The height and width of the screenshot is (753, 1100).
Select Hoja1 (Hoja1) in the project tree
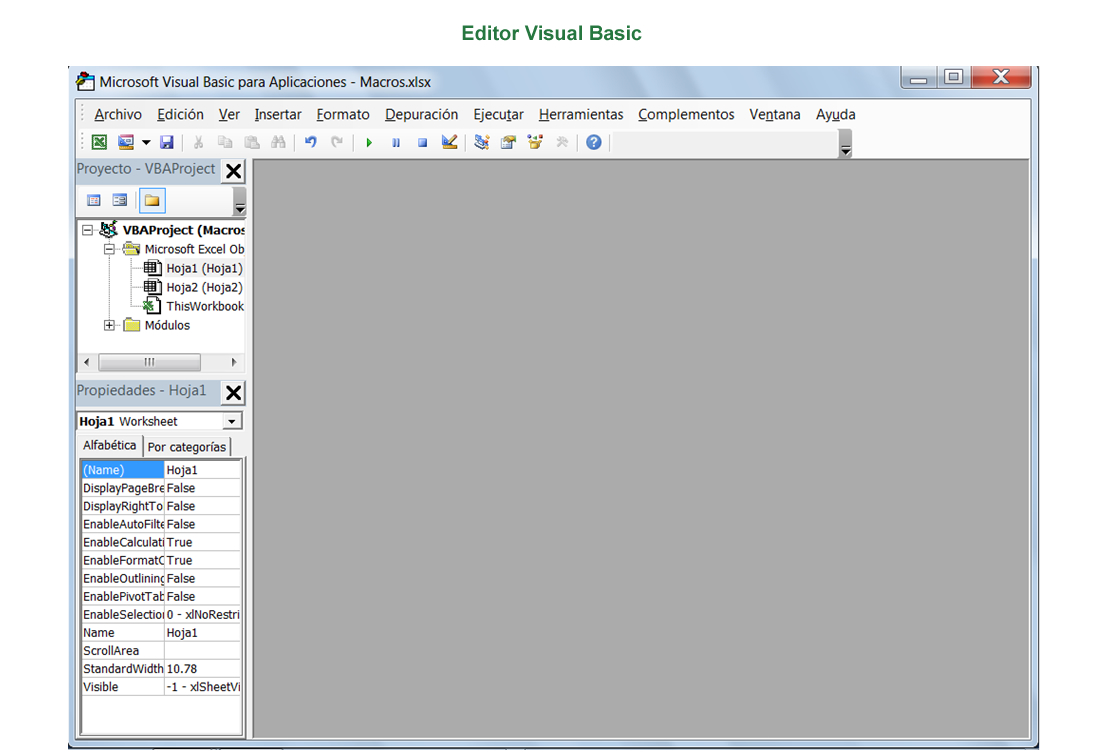[x=204, y=268]
